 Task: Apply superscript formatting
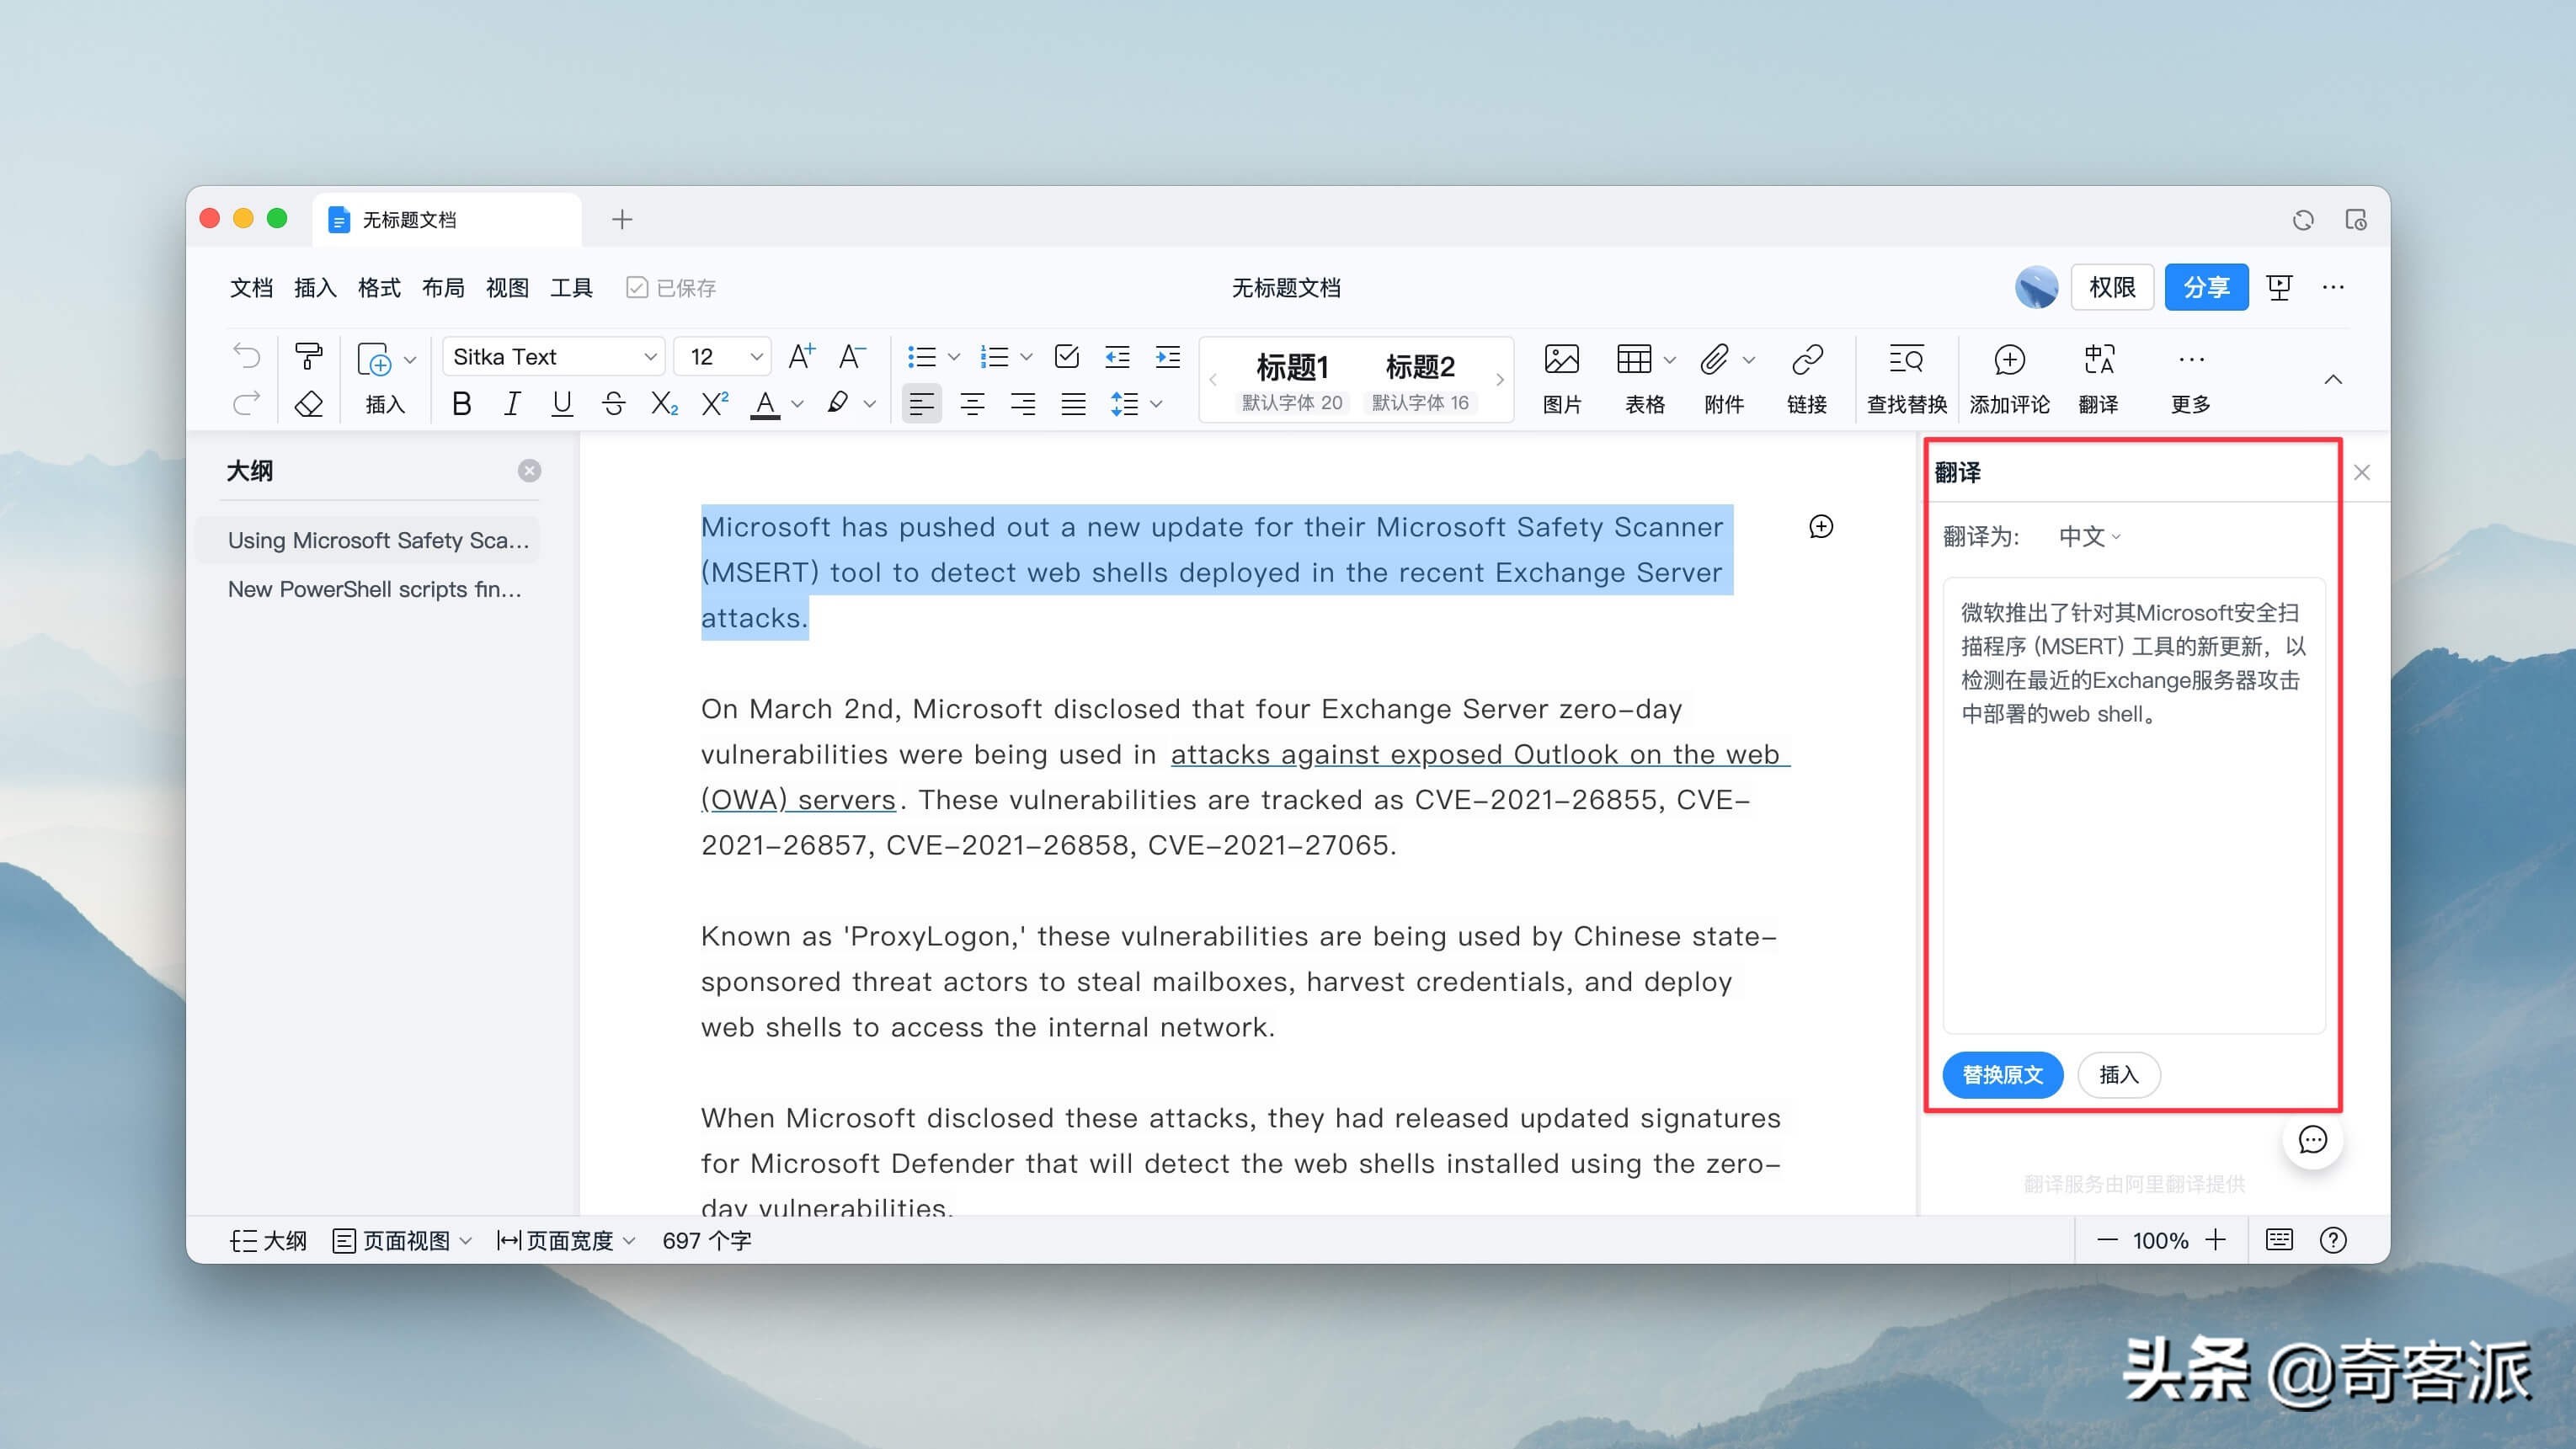[x=715, y=404]
